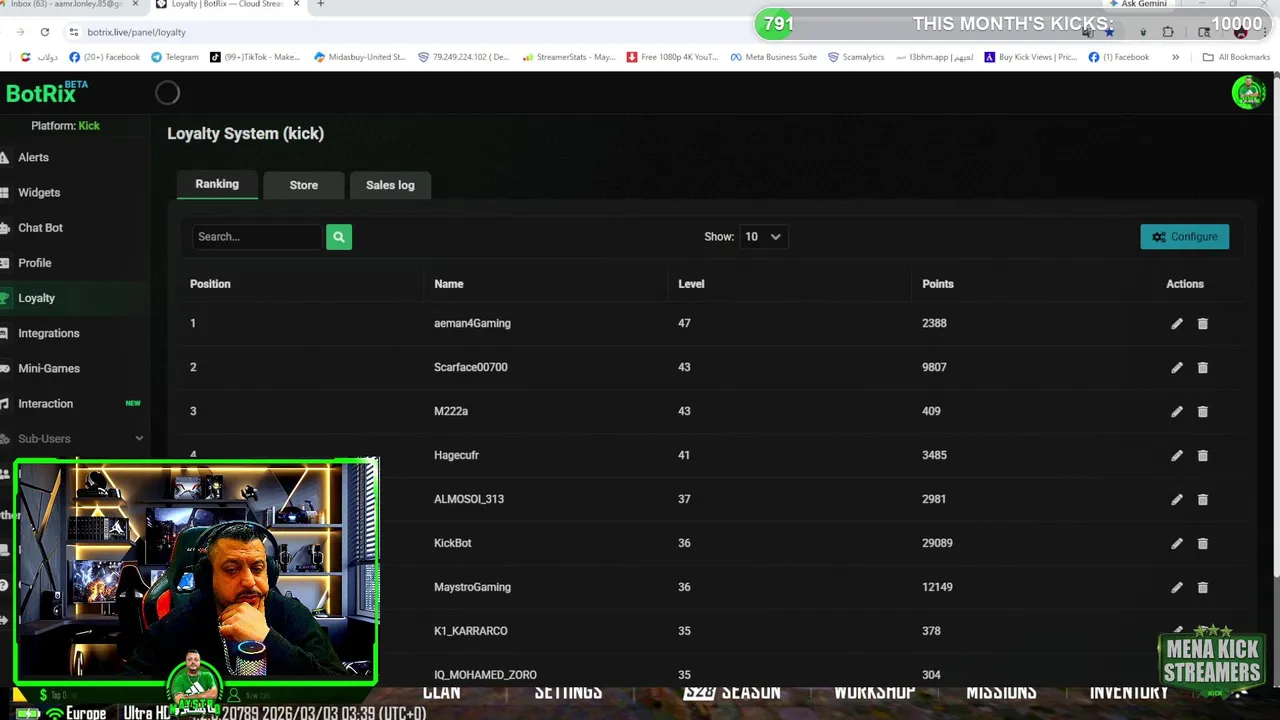Reload the browser page
Screen dimensions: 1280x720
click(45, 32)
